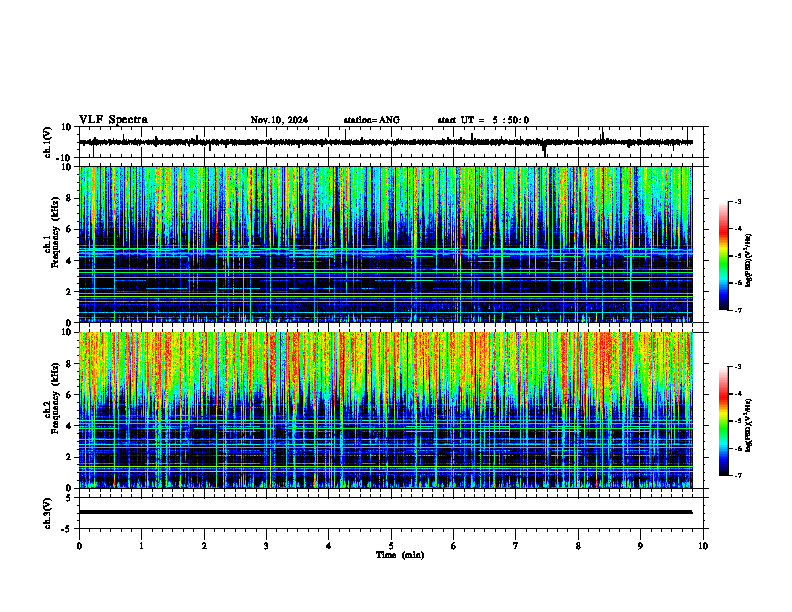Click the "Time (min)" axis title

coord(400,555)
